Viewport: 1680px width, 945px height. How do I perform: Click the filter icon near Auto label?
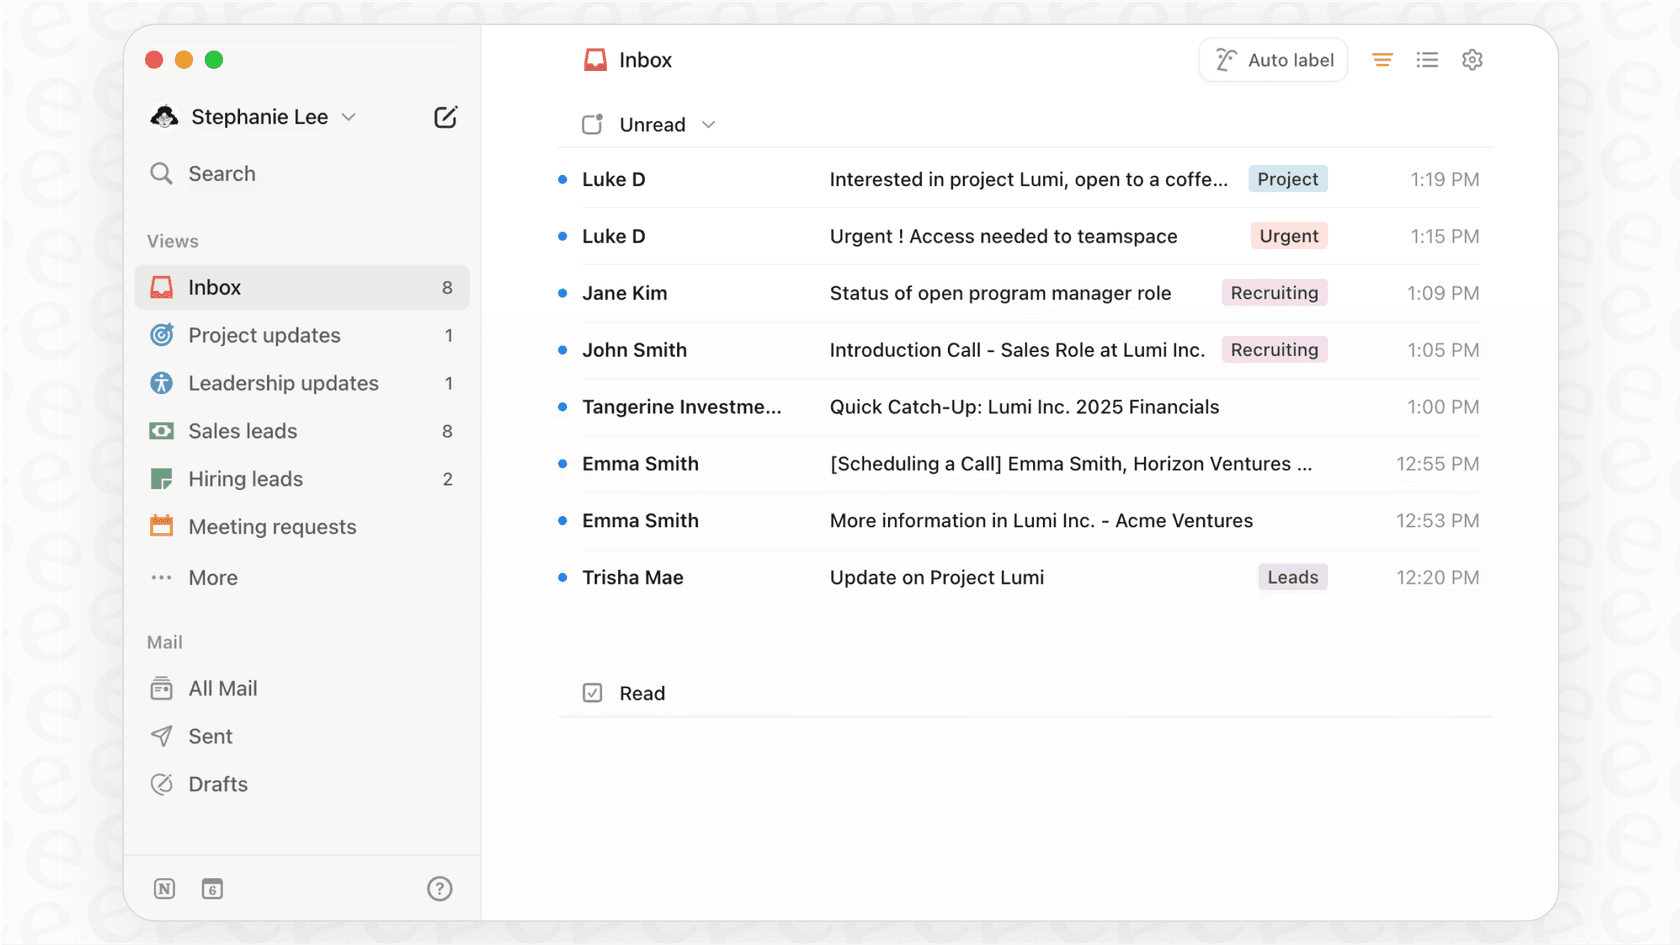pyautogui.click(x=1382, y=59)
